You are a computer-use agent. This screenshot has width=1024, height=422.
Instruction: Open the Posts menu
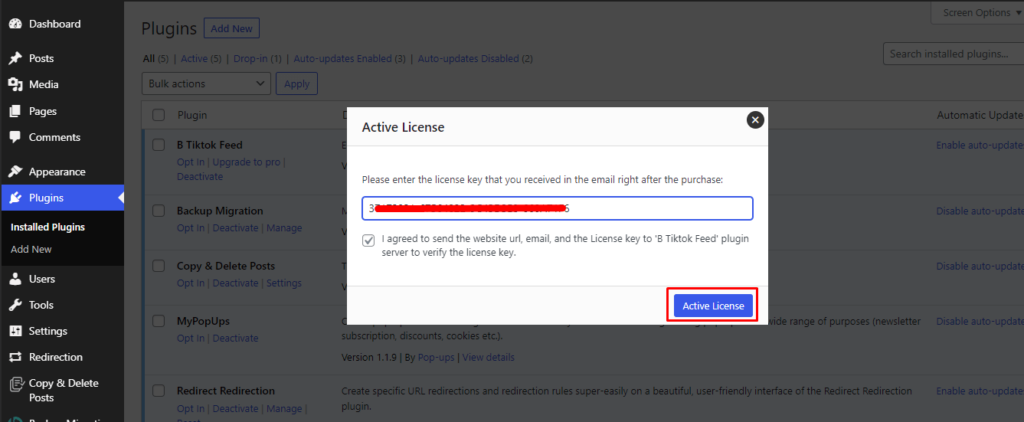(x=41, y=58)
